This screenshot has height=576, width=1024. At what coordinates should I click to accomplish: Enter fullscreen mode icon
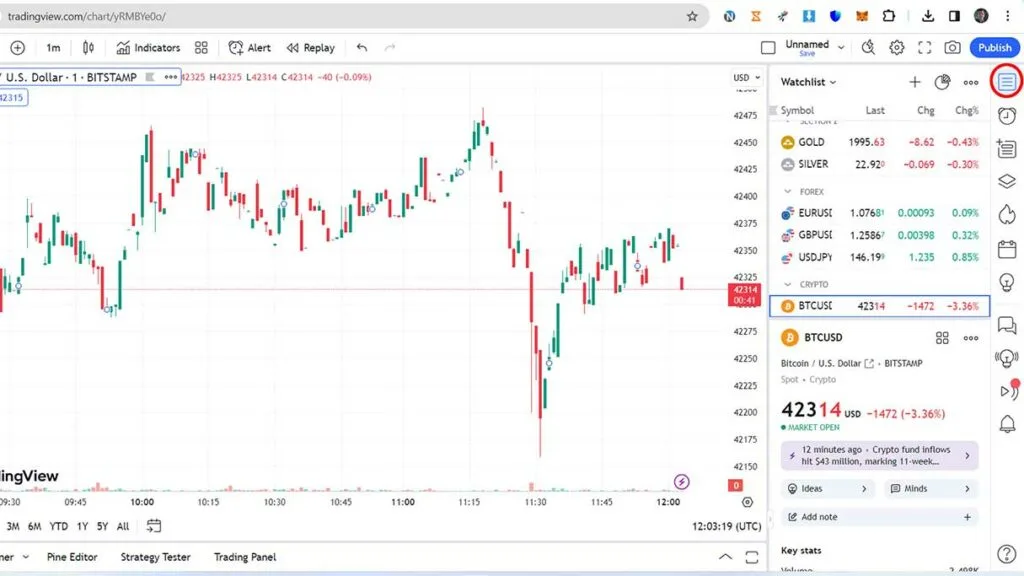[925, 48]
